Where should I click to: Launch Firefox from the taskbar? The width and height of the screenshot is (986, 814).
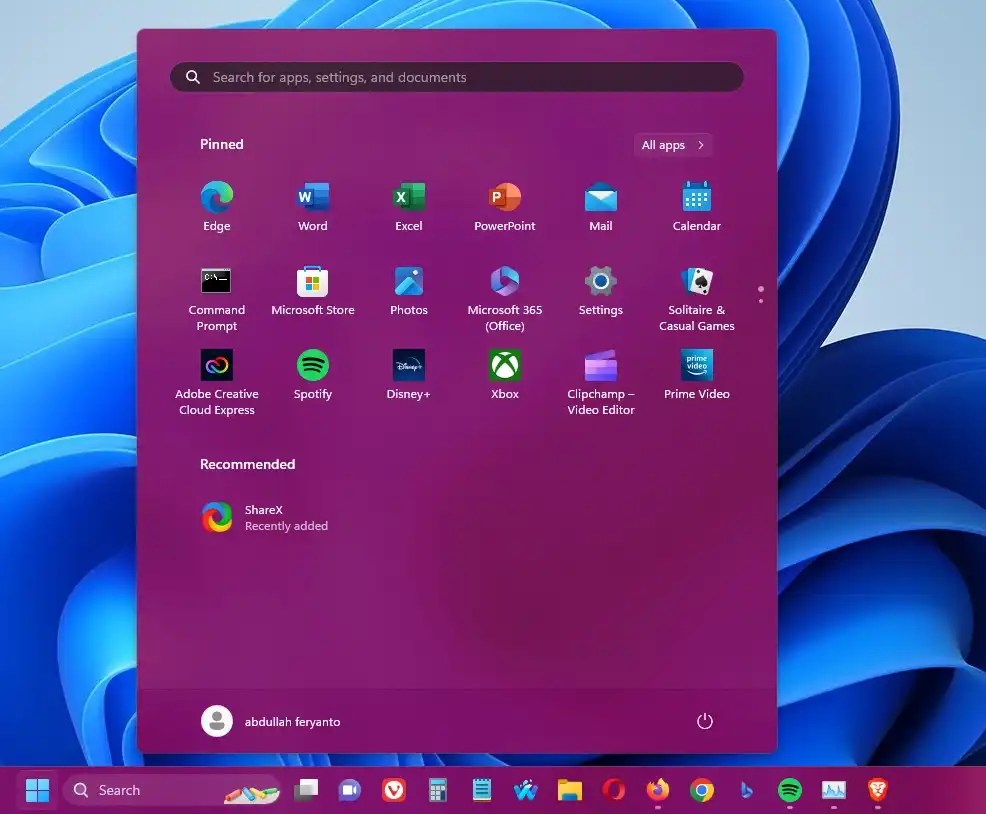click(657, 790)
